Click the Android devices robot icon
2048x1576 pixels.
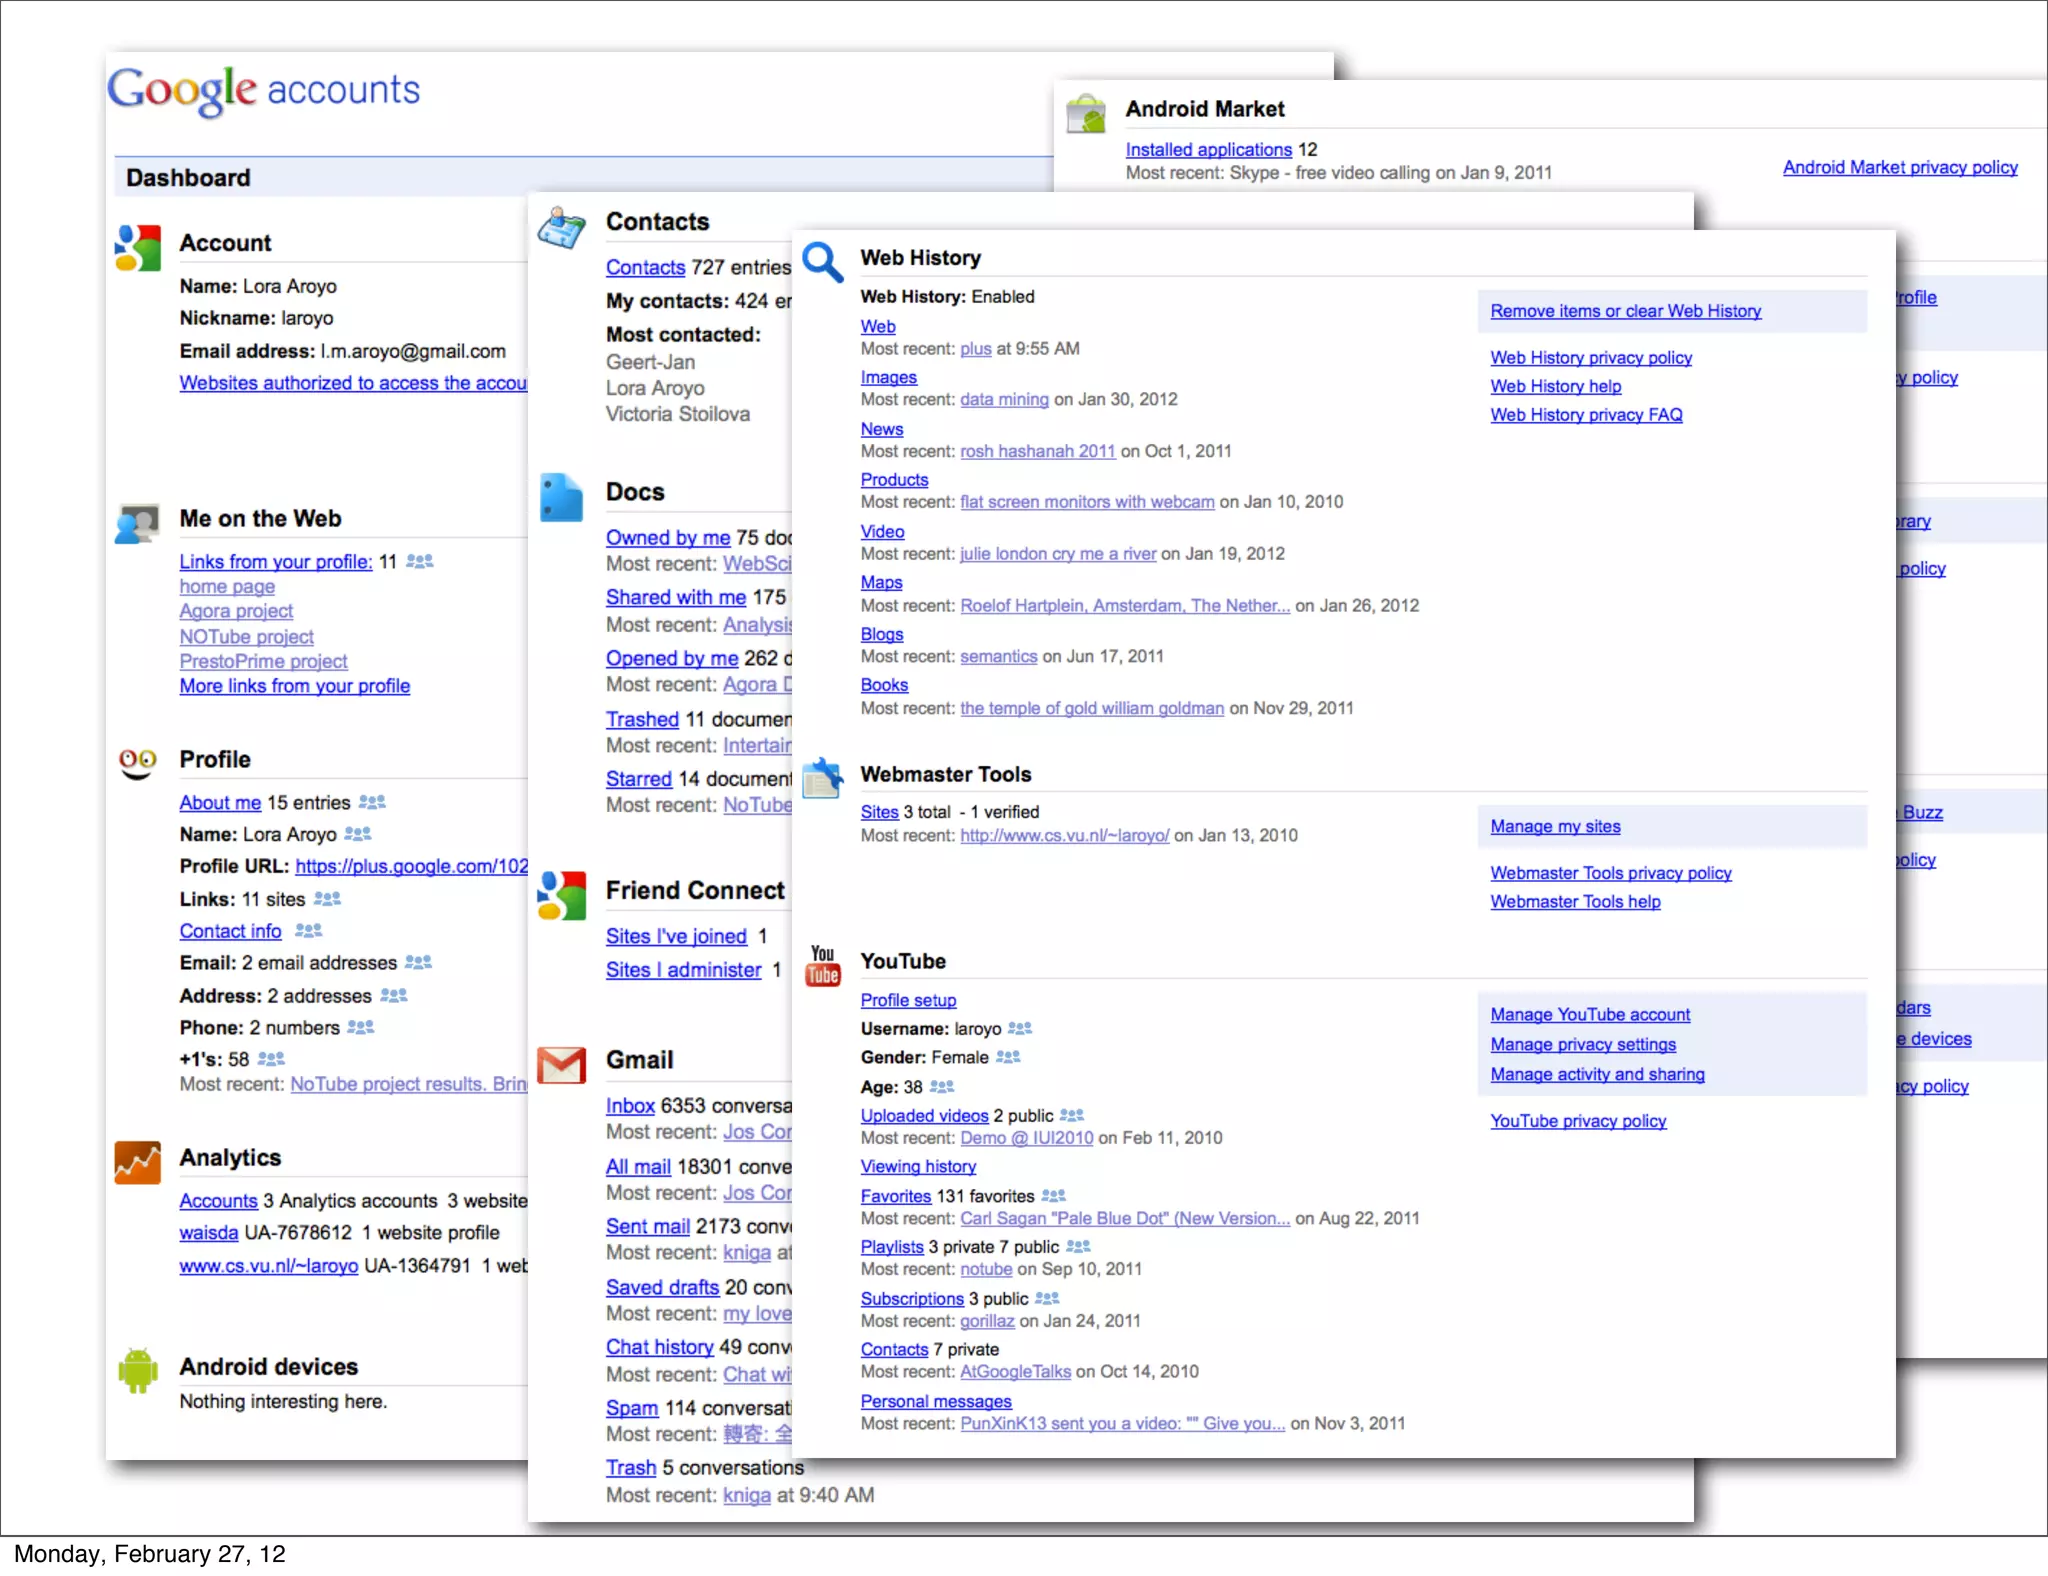137,1369
